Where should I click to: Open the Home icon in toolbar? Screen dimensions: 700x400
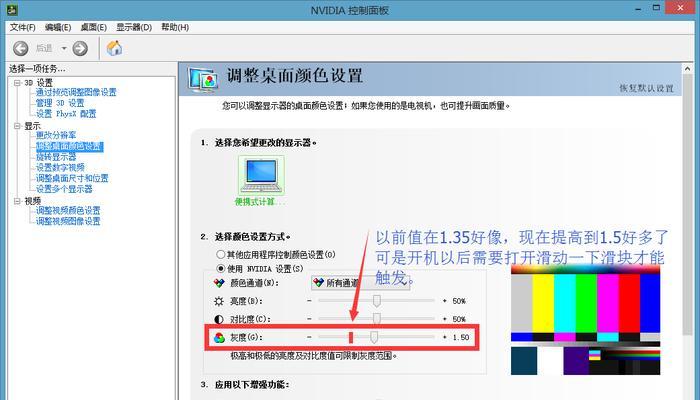[x=114, y=48]
